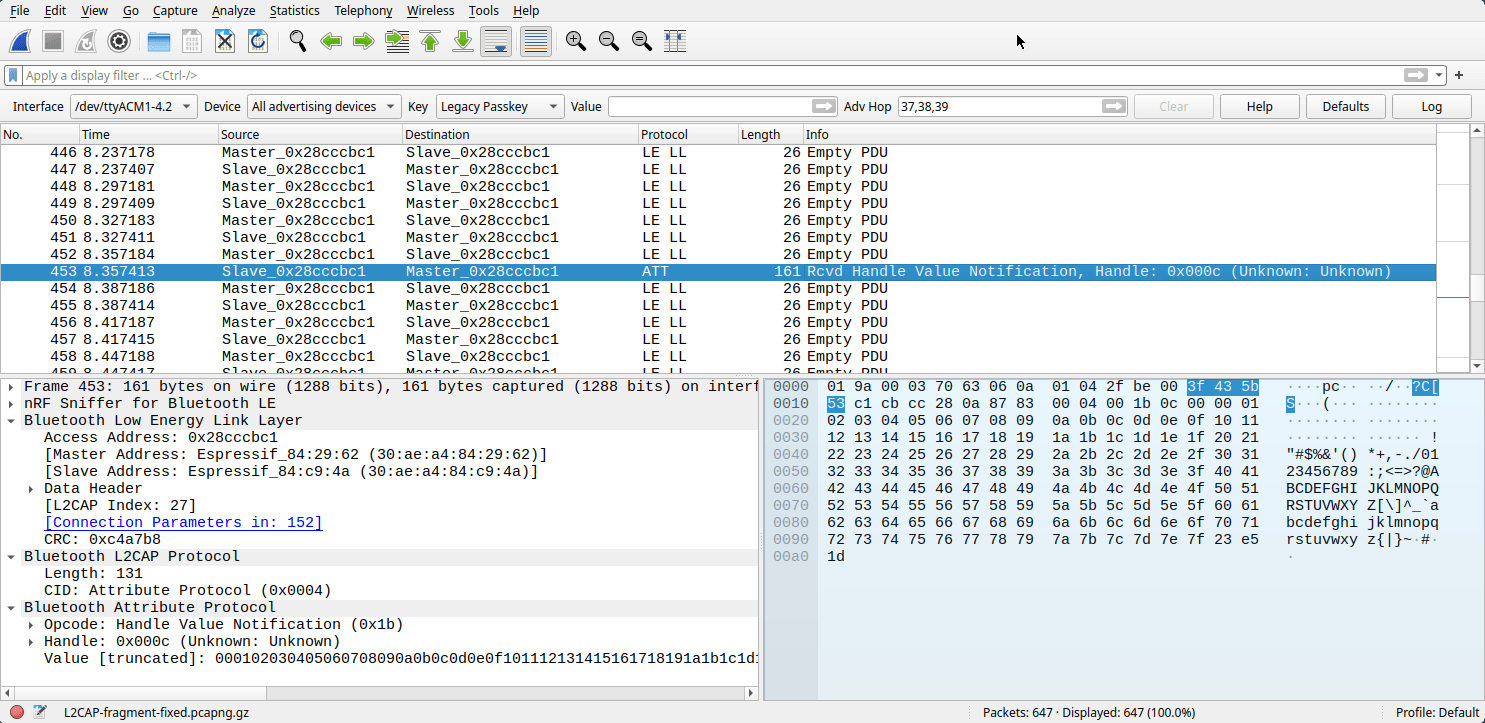The height and width of the screenshot is (723, 1485).
Task: Jump to the last packet in the capture
Action: point(463,41)
